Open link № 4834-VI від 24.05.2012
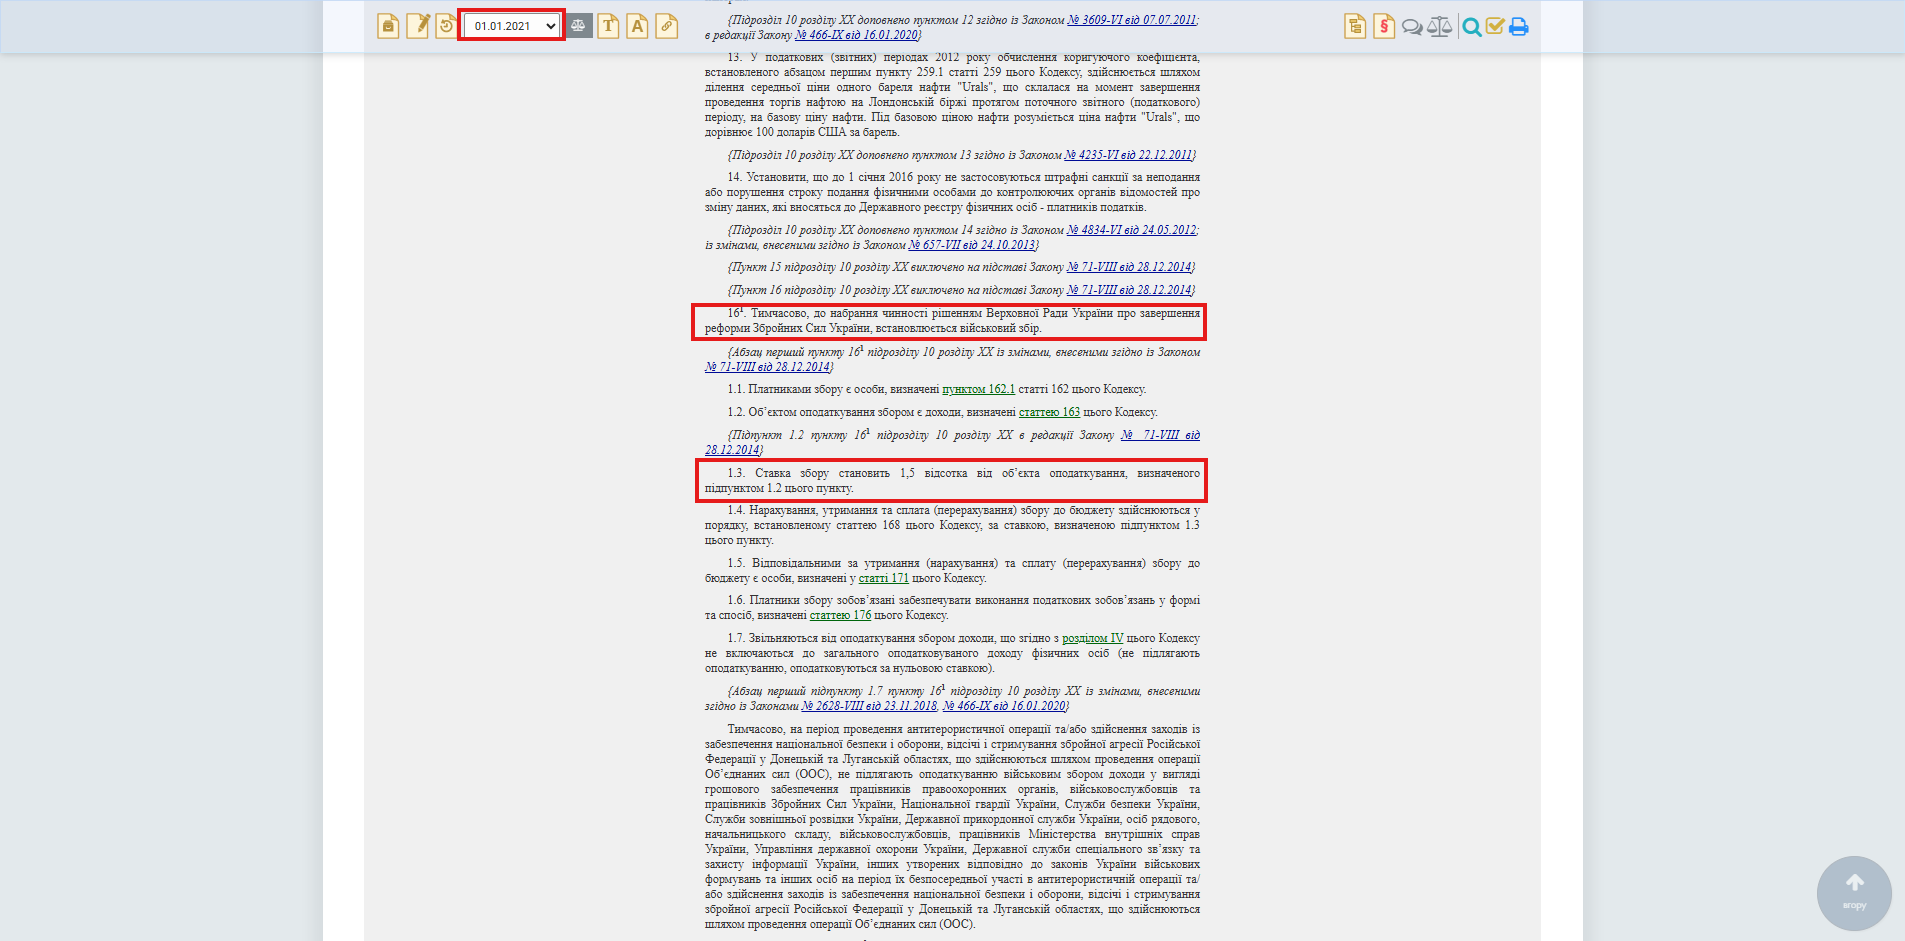Image resolution: width=1905 pixels, height=941 pixels. coord(1131,230)
